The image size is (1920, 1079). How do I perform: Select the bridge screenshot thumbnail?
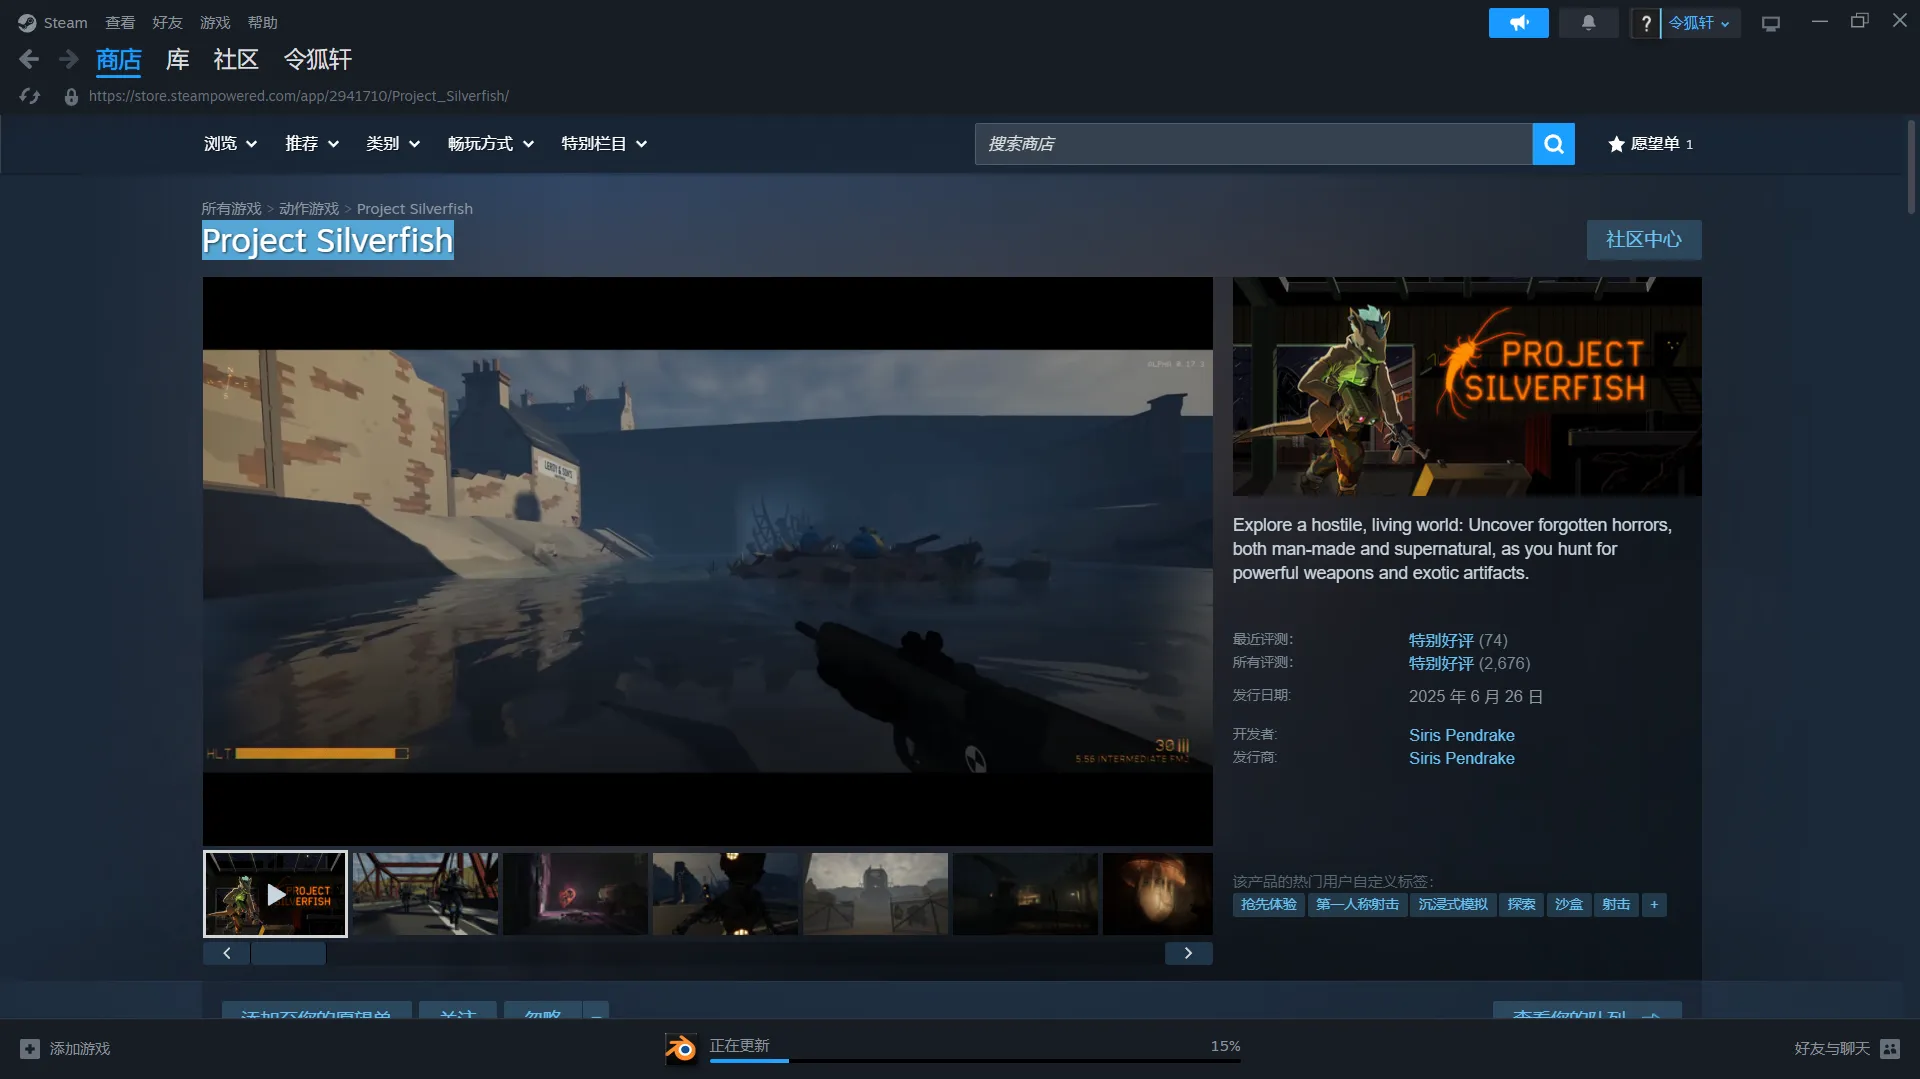[x=425, y=894]
